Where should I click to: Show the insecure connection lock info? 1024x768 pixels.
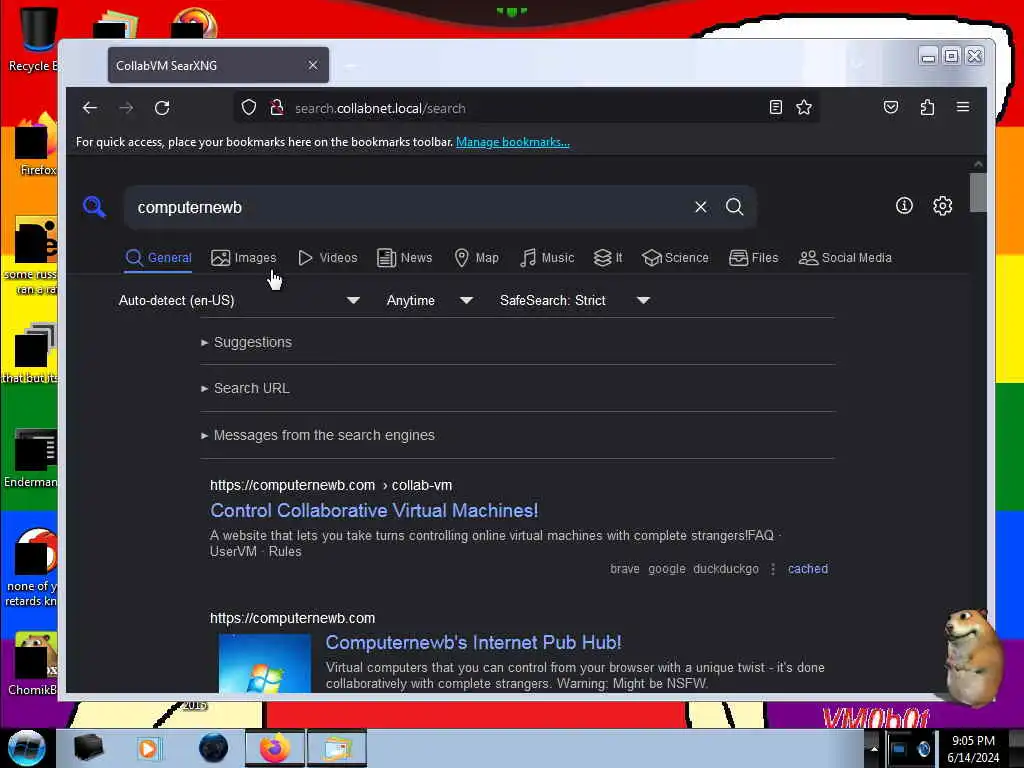tap(277, 108)
